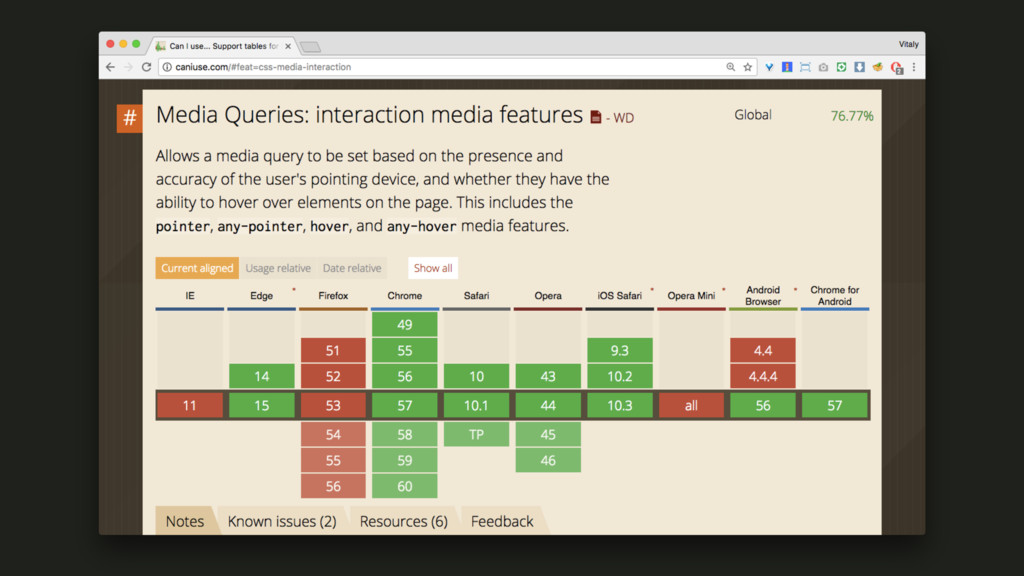Click the blue download arrow extension icon

point(859,67)
